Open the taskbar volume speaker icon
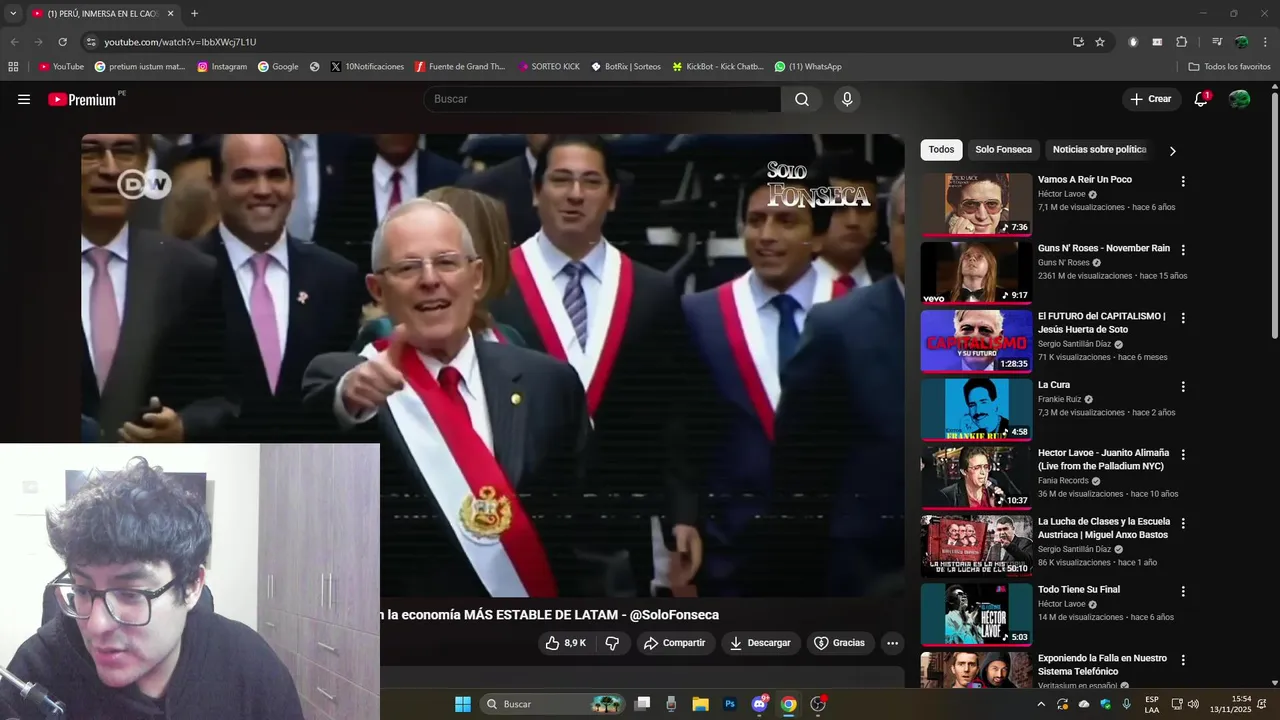The width and height of the screenshot is (1280, 720). [1193, 704]
